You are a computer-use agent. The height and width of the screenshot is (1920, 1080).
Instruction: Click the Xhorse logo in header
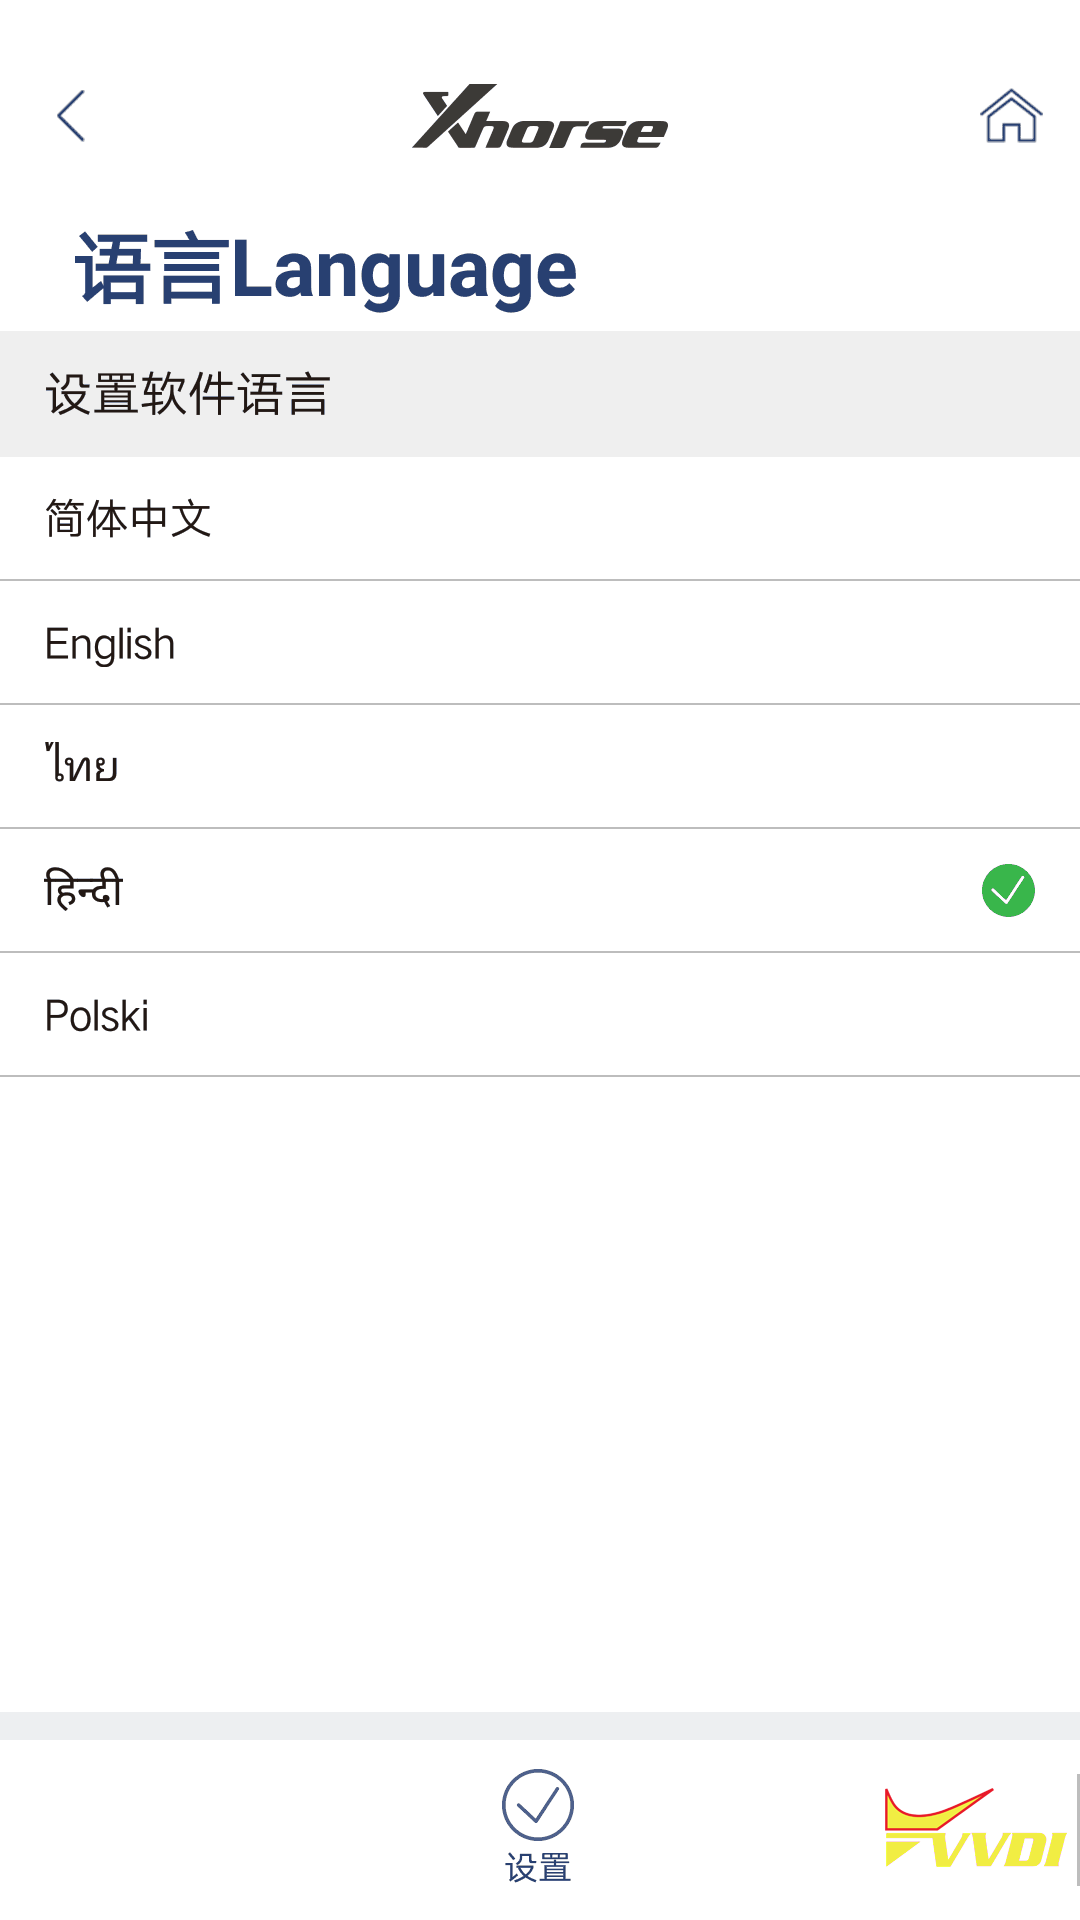(x=540, y=118)
